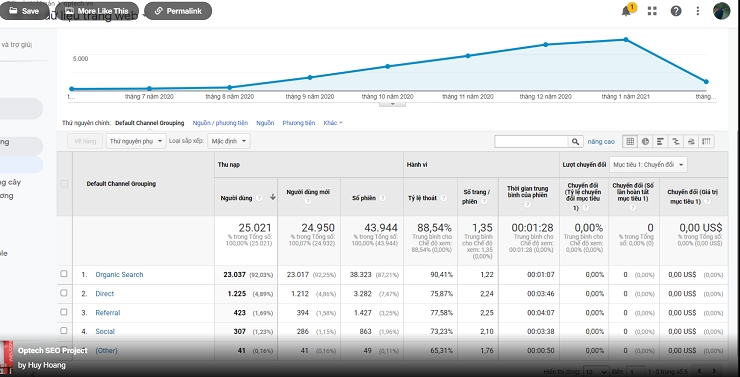Open the (Other) channel link
Viewport: 740px width, 377px height.
click(x=106, y=351)
